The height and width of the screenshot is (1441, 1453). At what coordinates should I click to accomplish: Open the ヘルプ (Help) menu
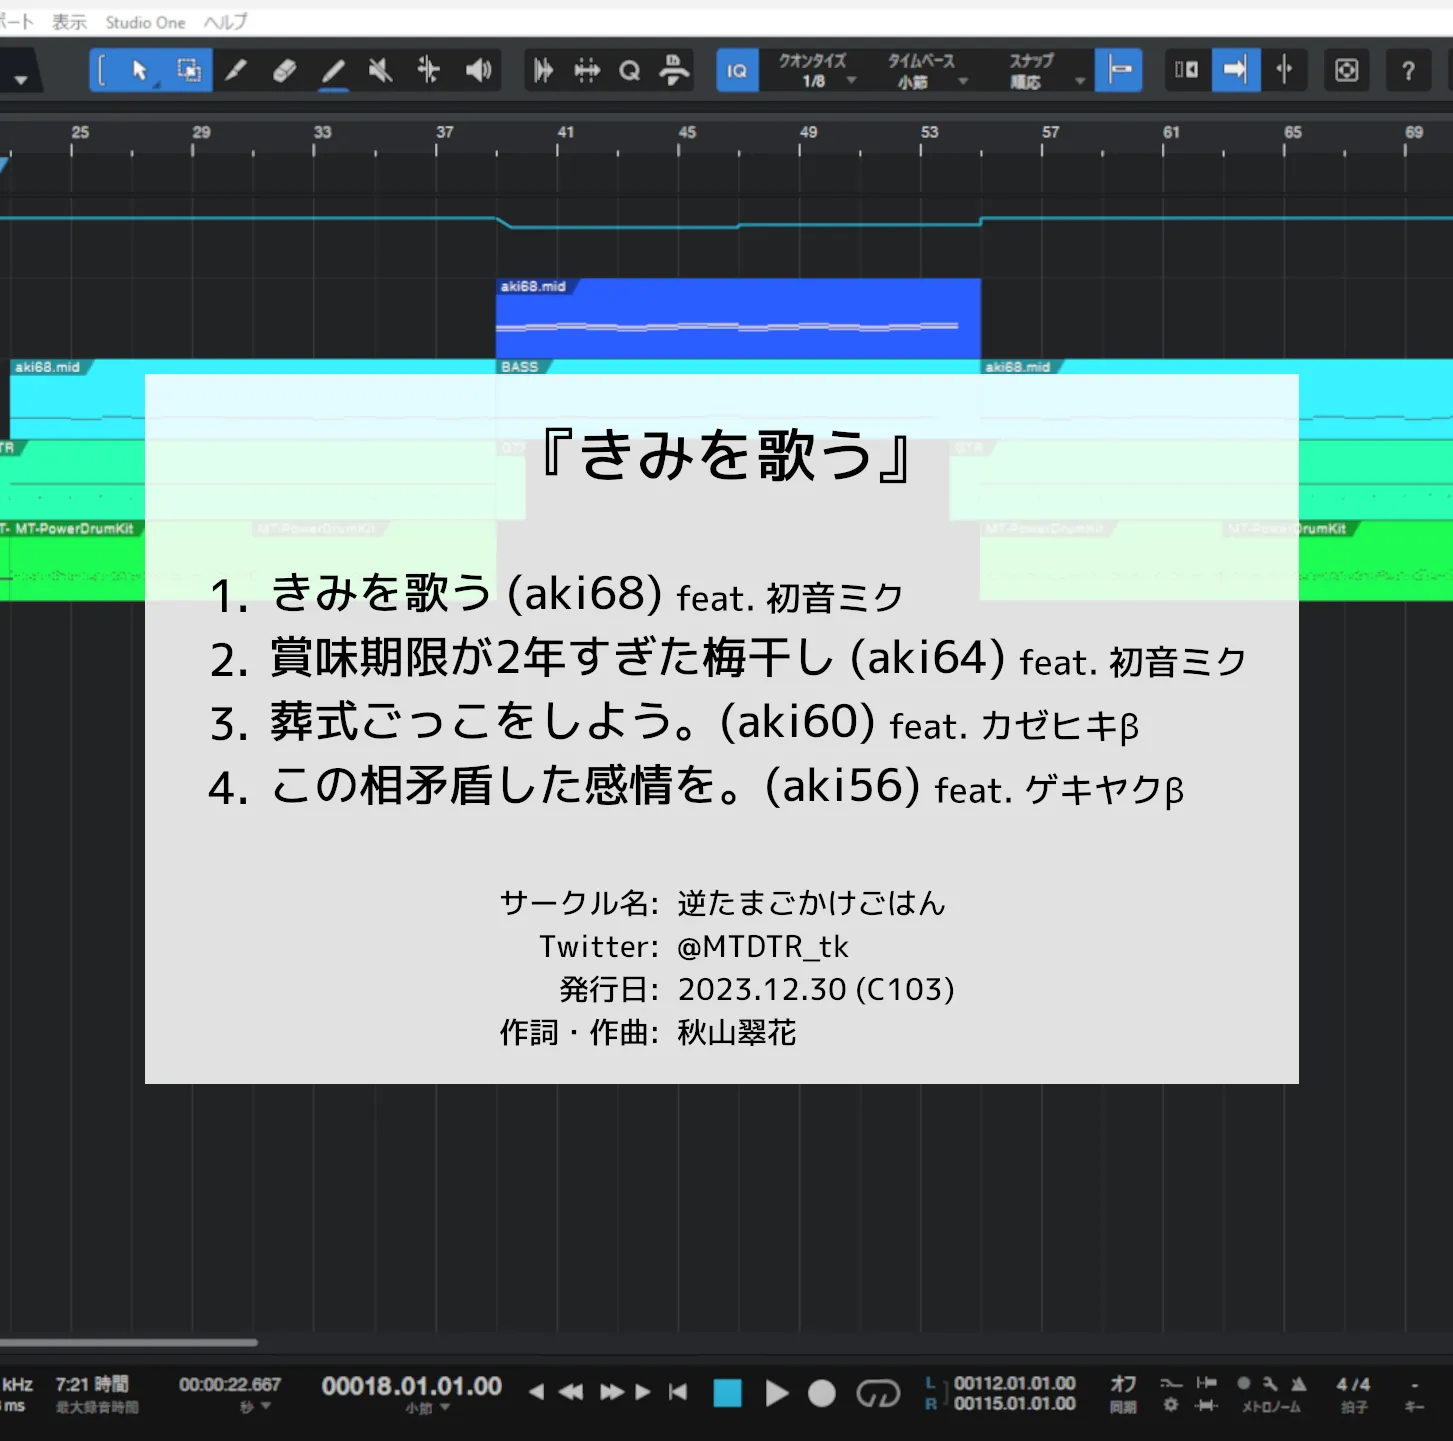click(x=225, y=22)
